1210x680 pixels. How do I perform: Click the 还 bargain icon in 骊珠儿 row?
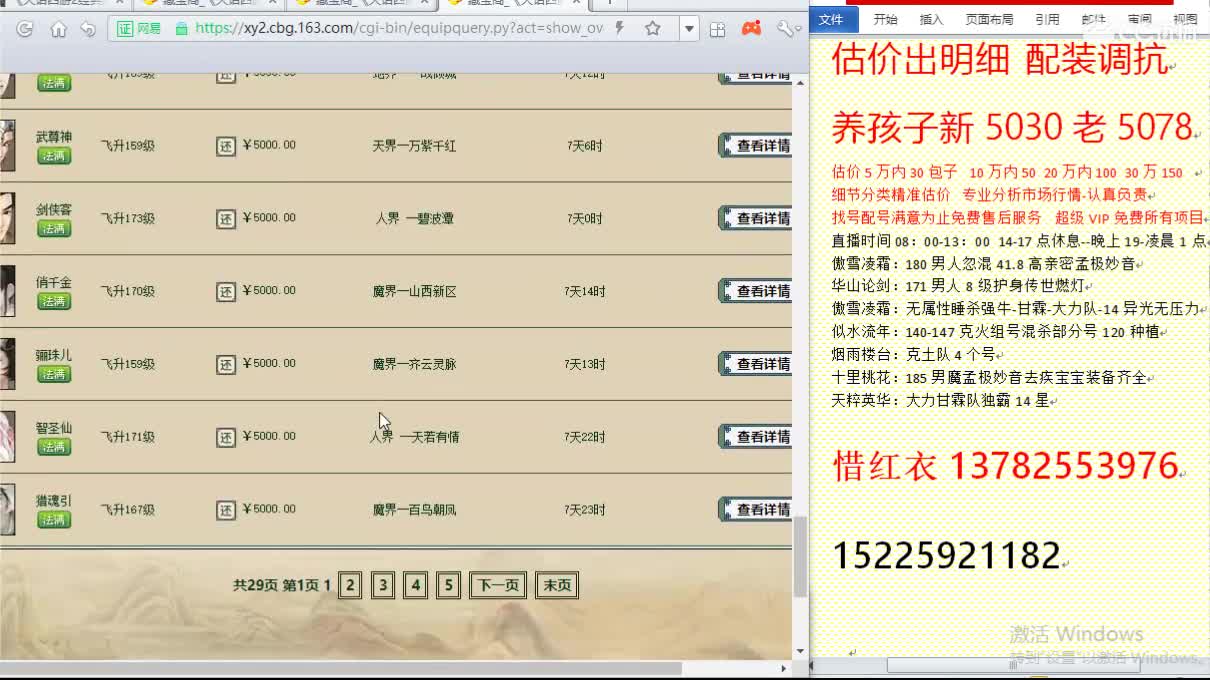coord(226,364)
